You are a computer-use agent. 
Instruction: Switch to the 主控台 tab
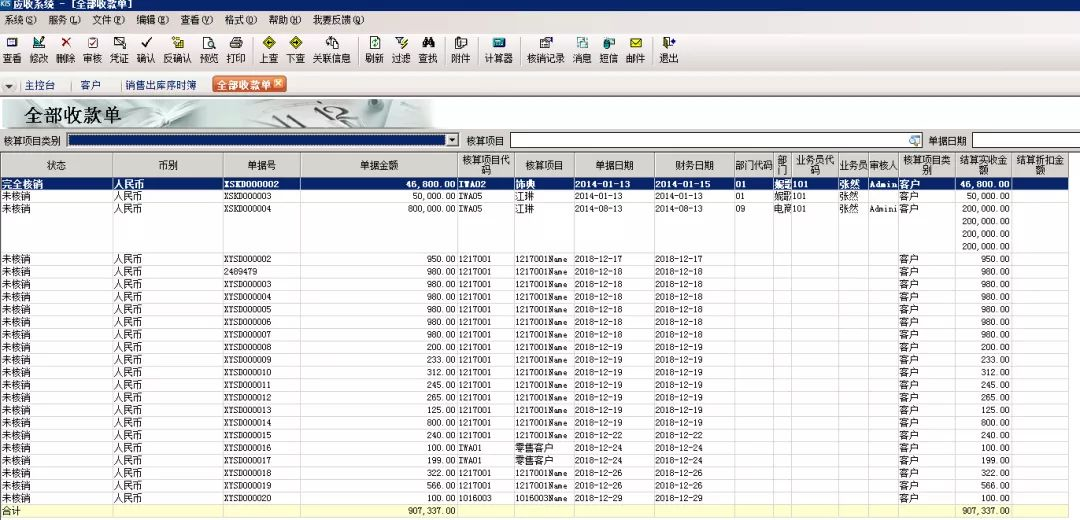[x=39, y=86]
